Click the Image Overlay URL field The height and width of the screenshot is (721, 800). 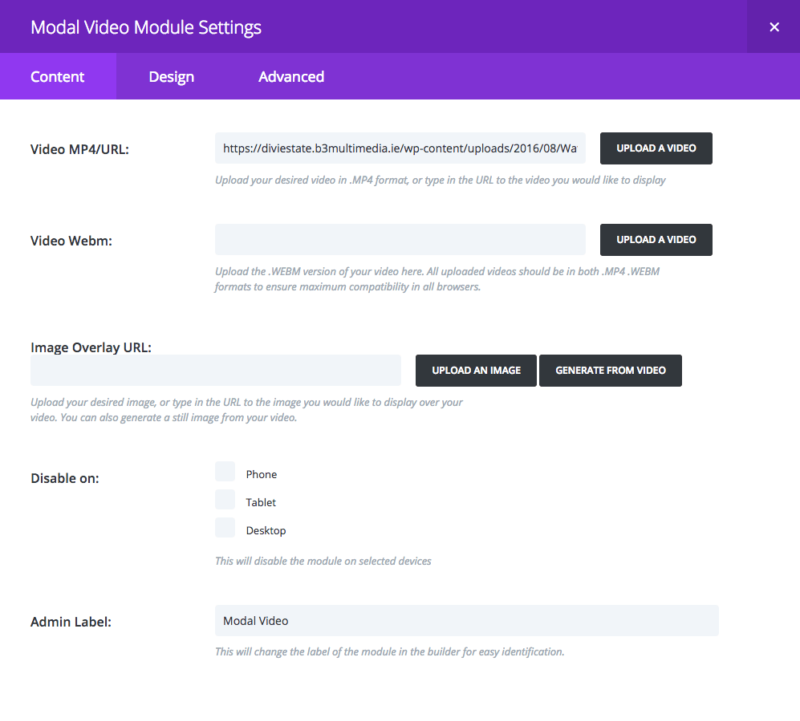(x=216, y=370)
